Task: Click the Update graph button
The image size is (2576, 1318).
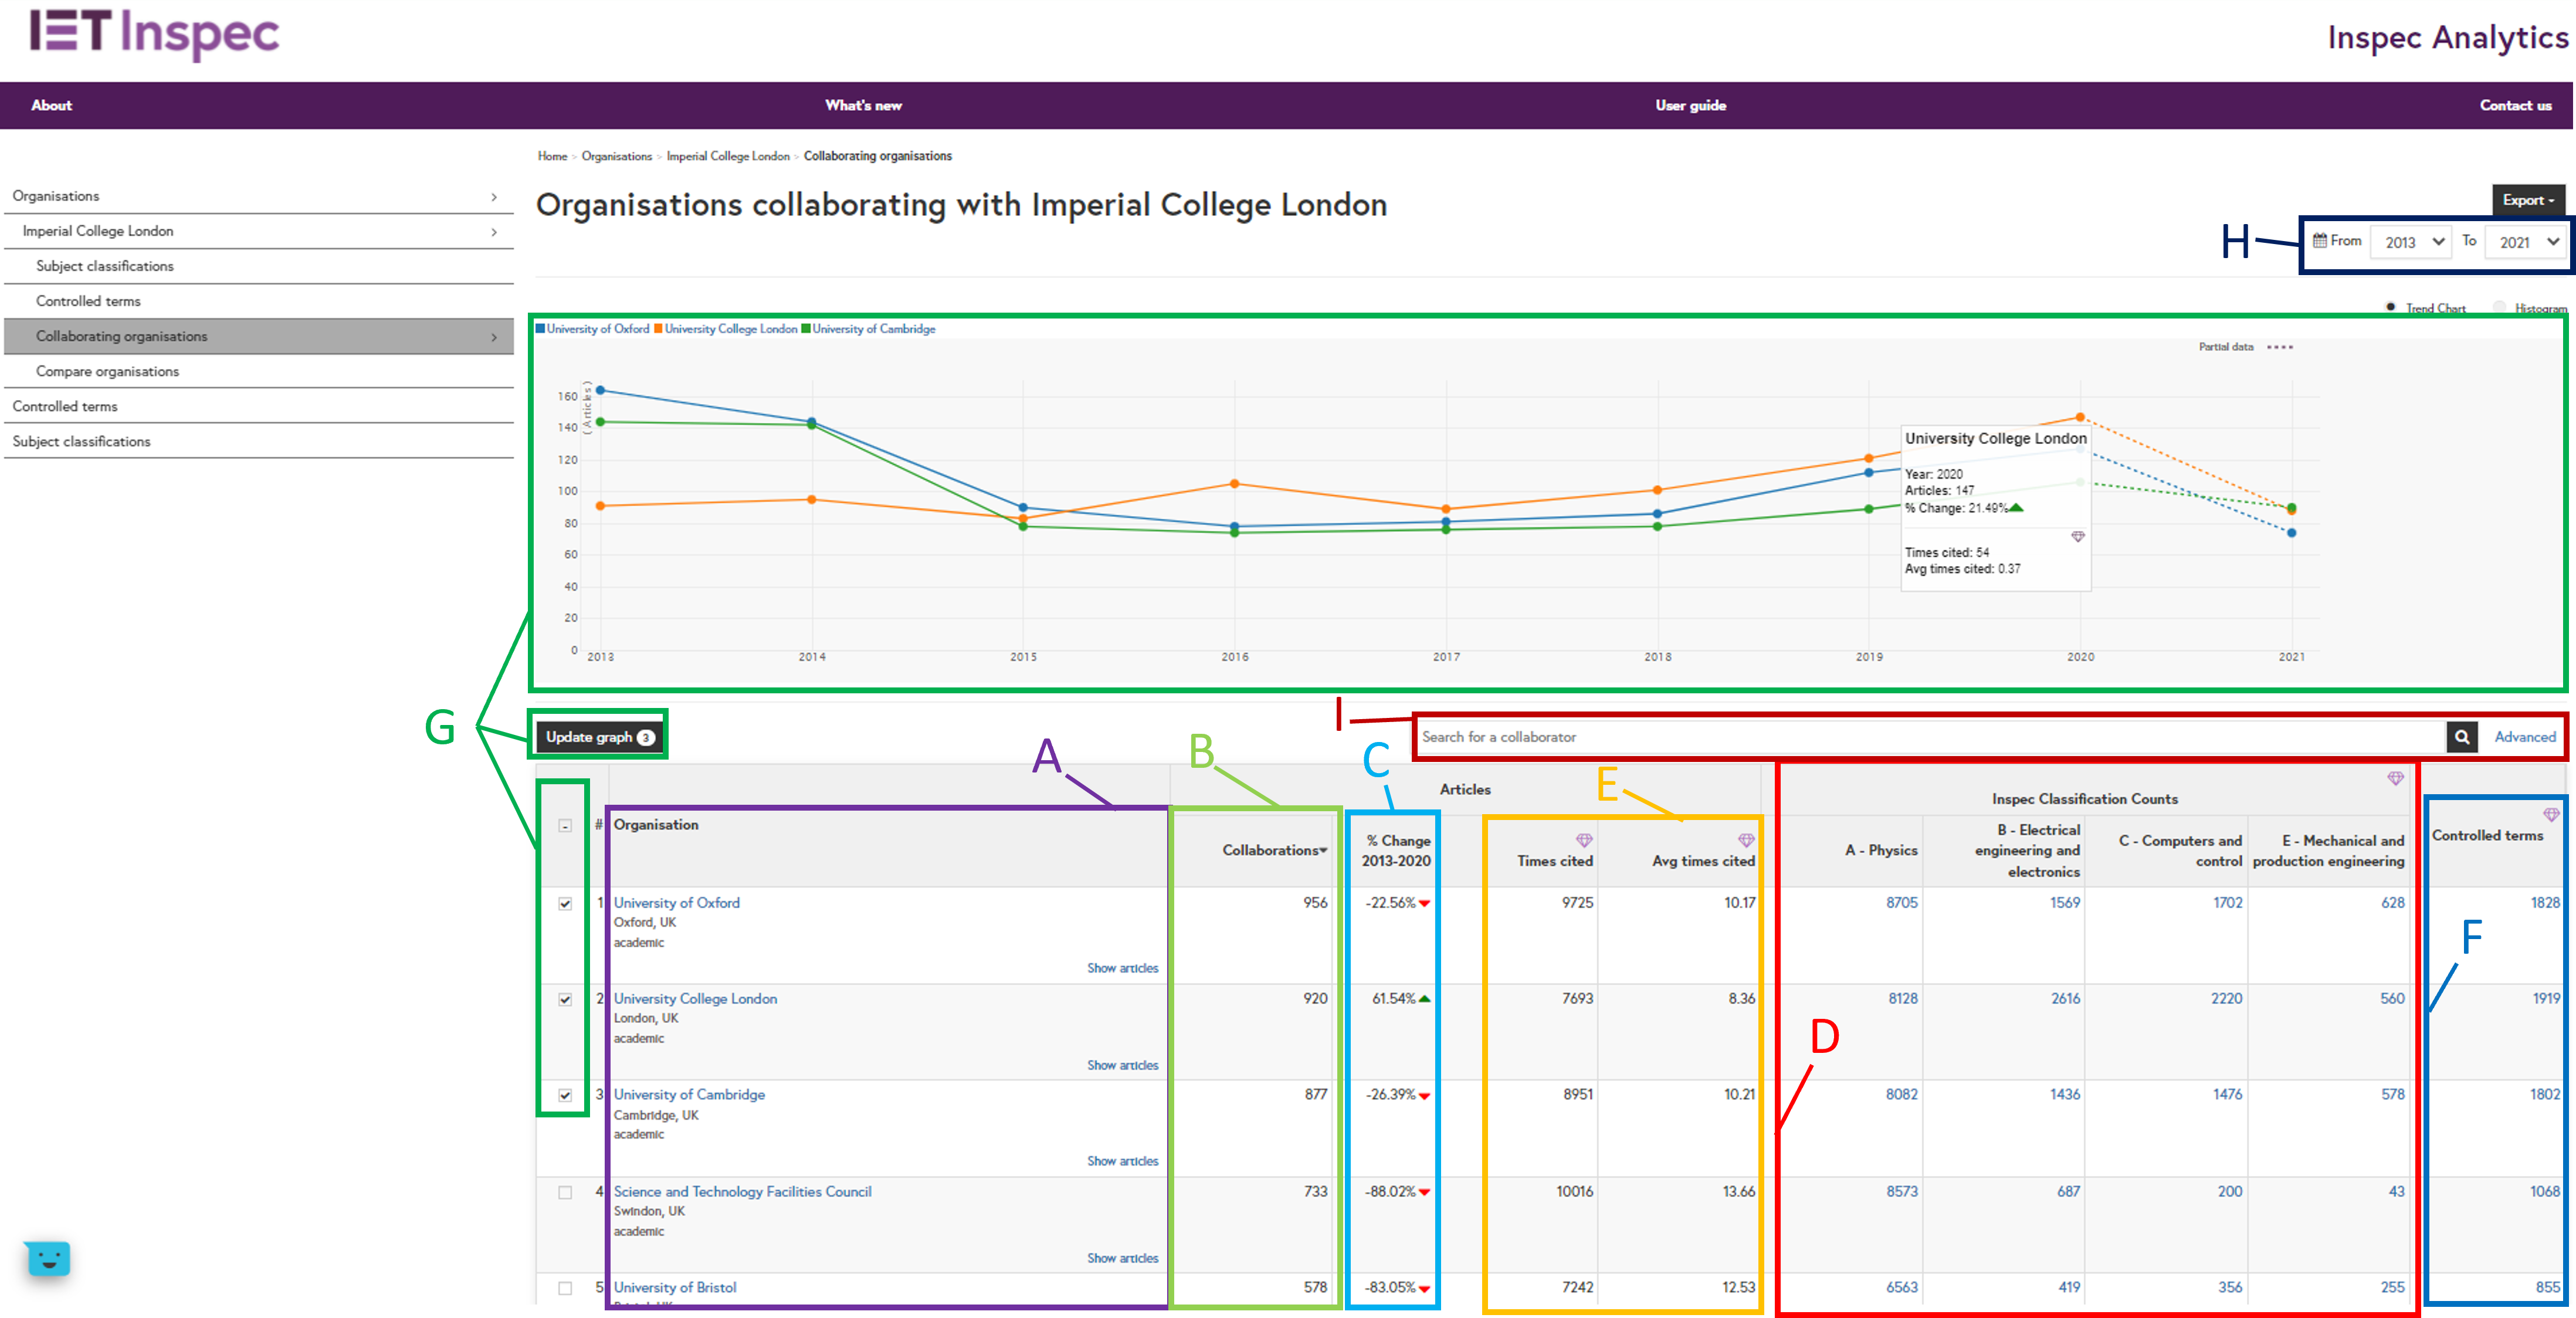Action: pyautogui.click(x=599, y=737)
